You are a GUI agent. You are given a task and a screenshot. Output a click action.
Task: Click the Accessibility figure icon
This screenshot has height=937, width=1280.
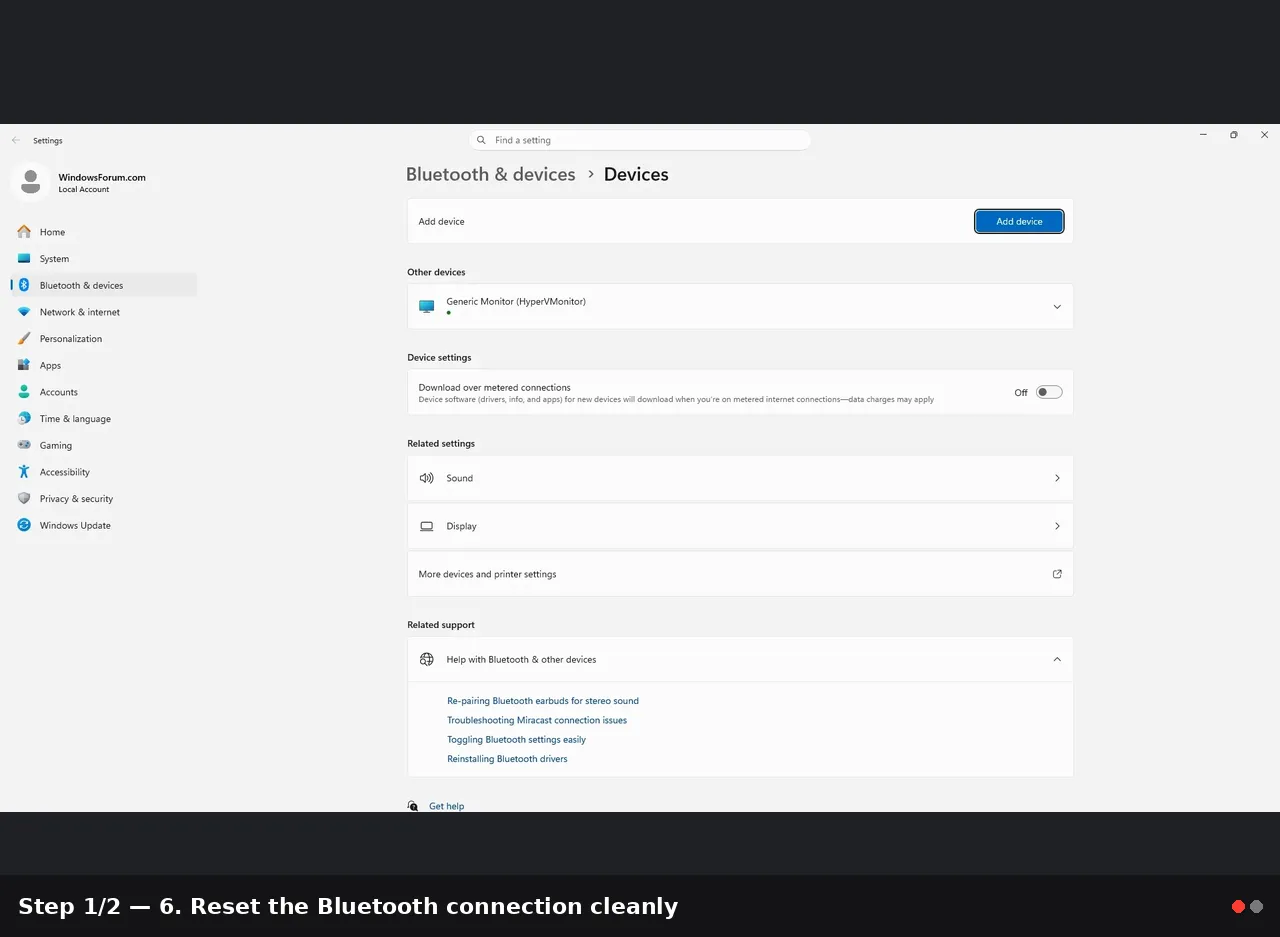coord(24,472)
